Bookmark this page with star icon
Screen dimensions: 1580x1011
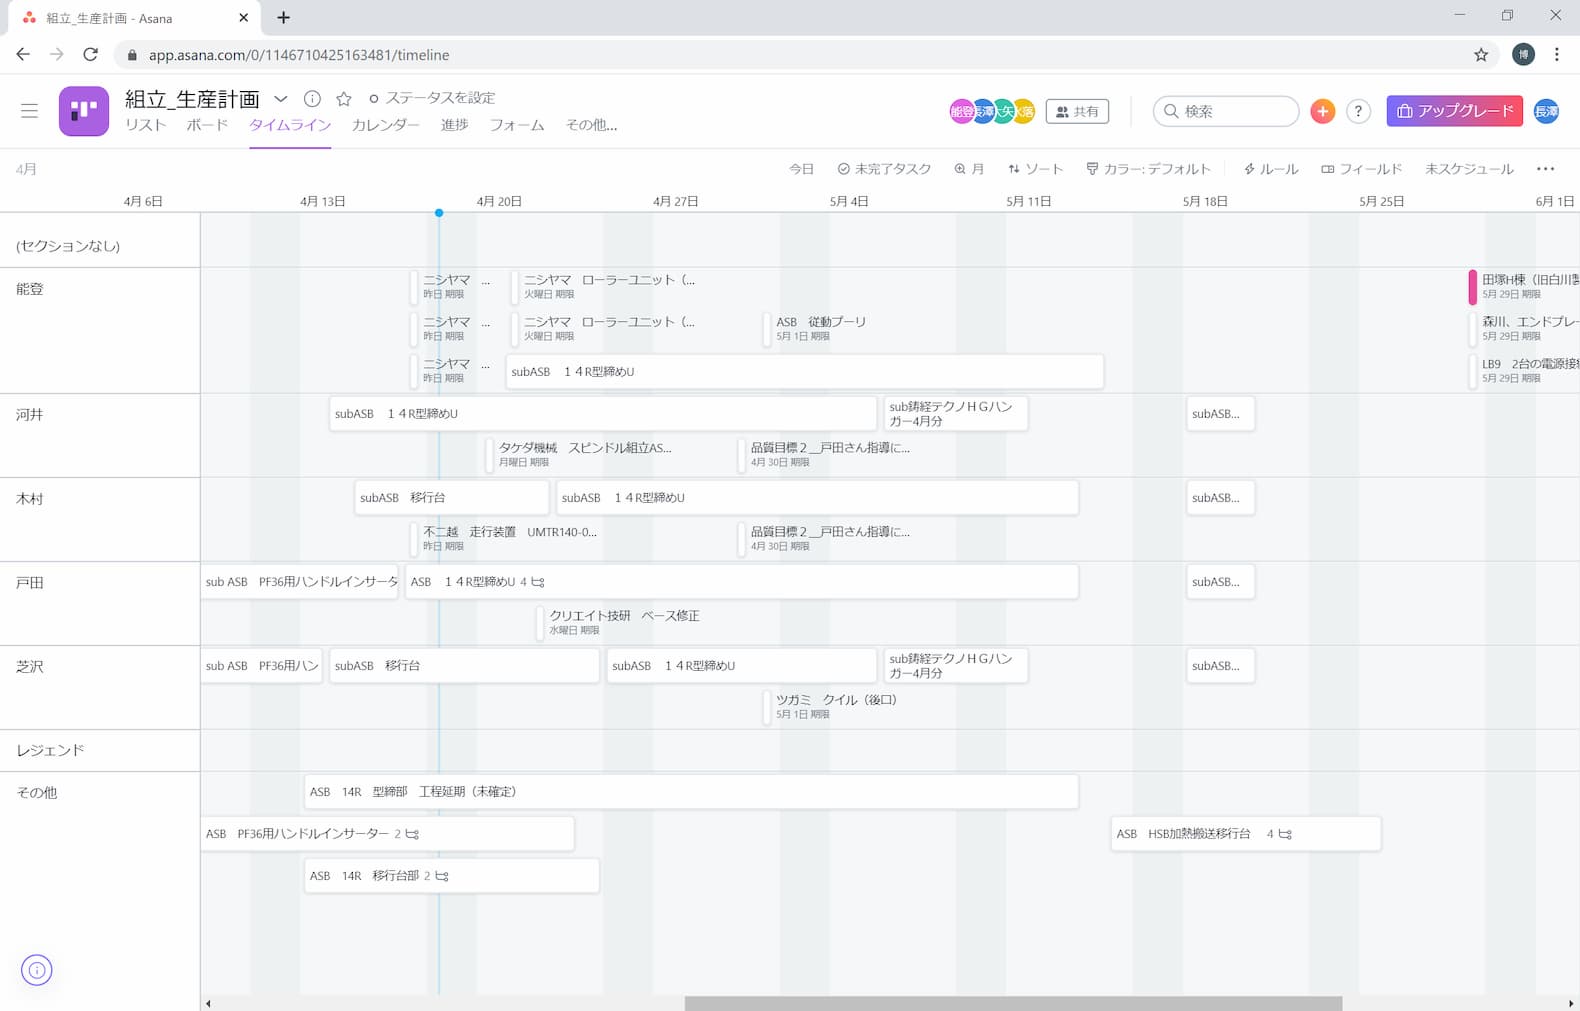coord(1481,55)
